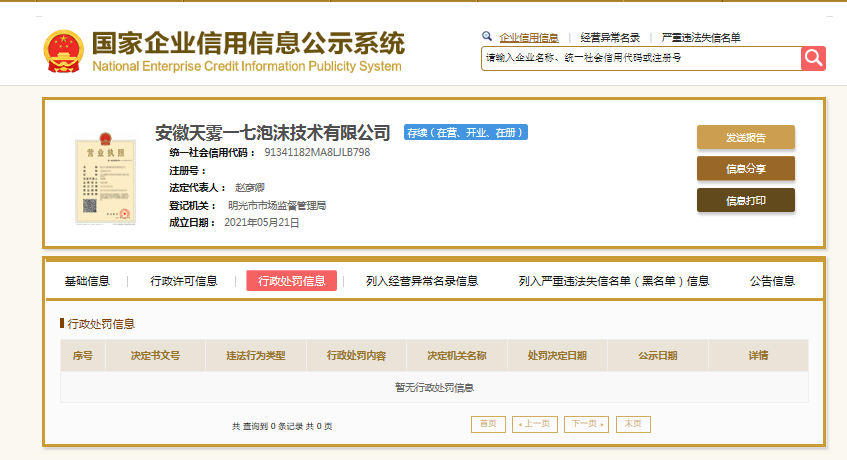This screenshot has height=460, width=847.
Task: Click the 国家企业信用信息公示系统 site title
Action: click(x=248, y=43)
